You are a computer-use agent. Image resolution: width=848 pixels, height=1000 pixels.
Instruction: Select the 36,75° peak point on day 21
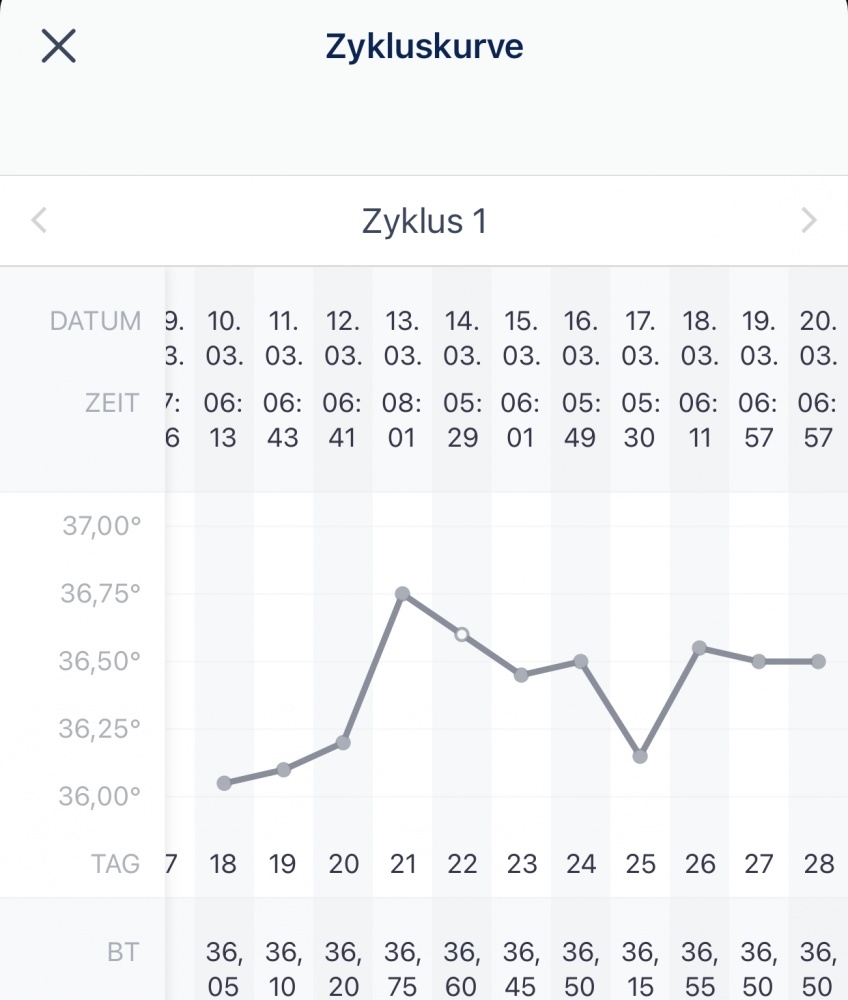click(x=402, y=594)
